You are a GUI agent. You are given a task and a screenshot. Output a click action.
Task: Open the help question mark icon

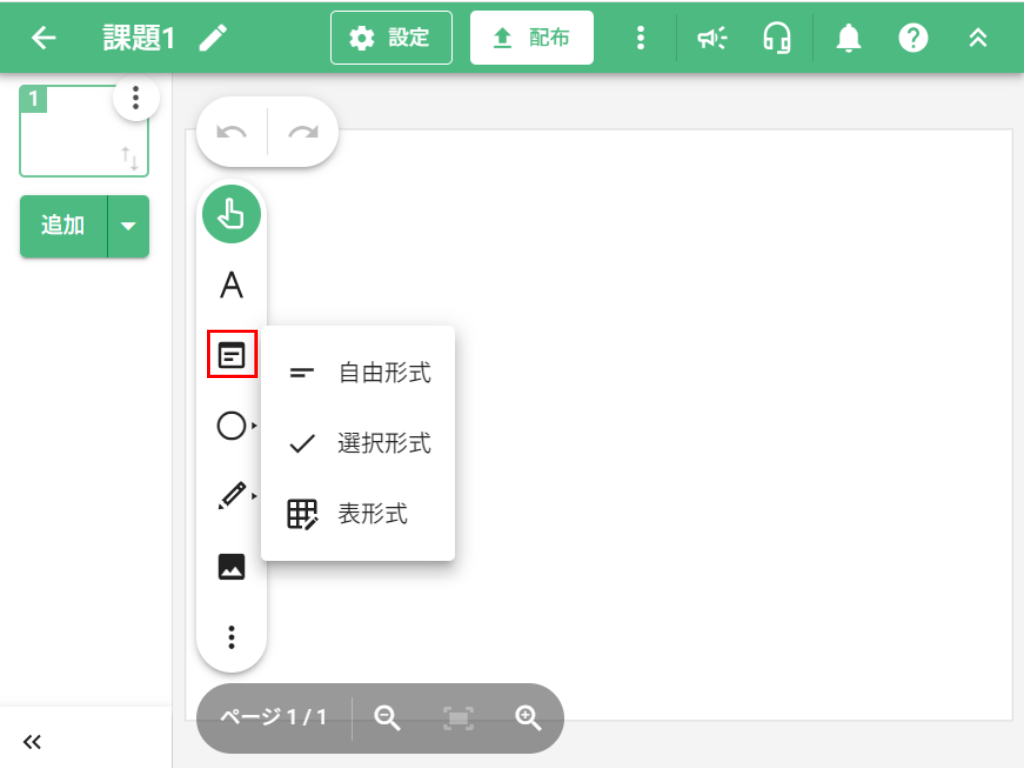click(x=913, y=38)
